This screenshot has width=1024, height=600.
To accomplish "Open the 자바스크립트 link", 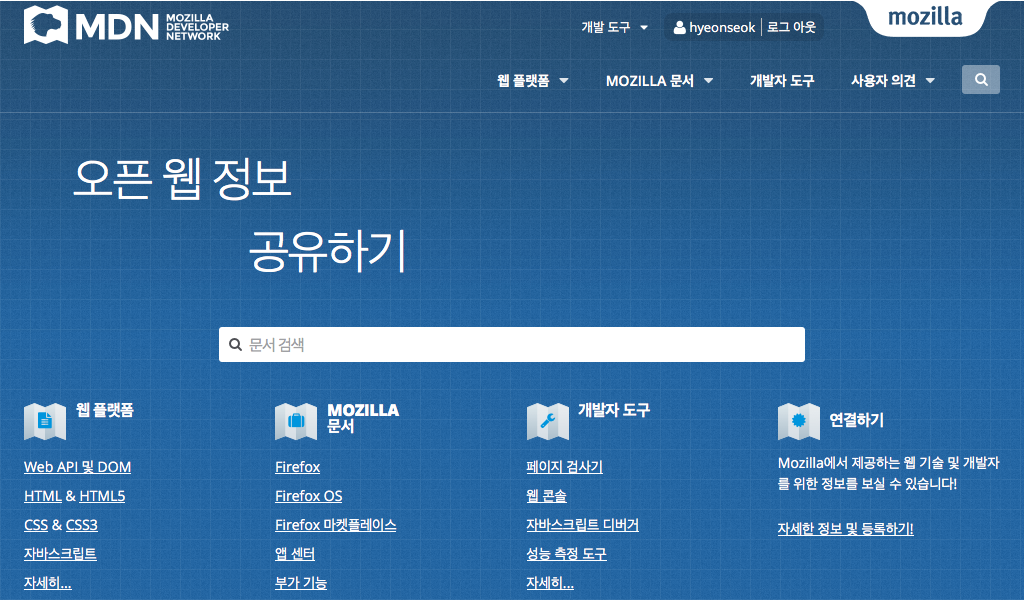I will coord(60,554).
